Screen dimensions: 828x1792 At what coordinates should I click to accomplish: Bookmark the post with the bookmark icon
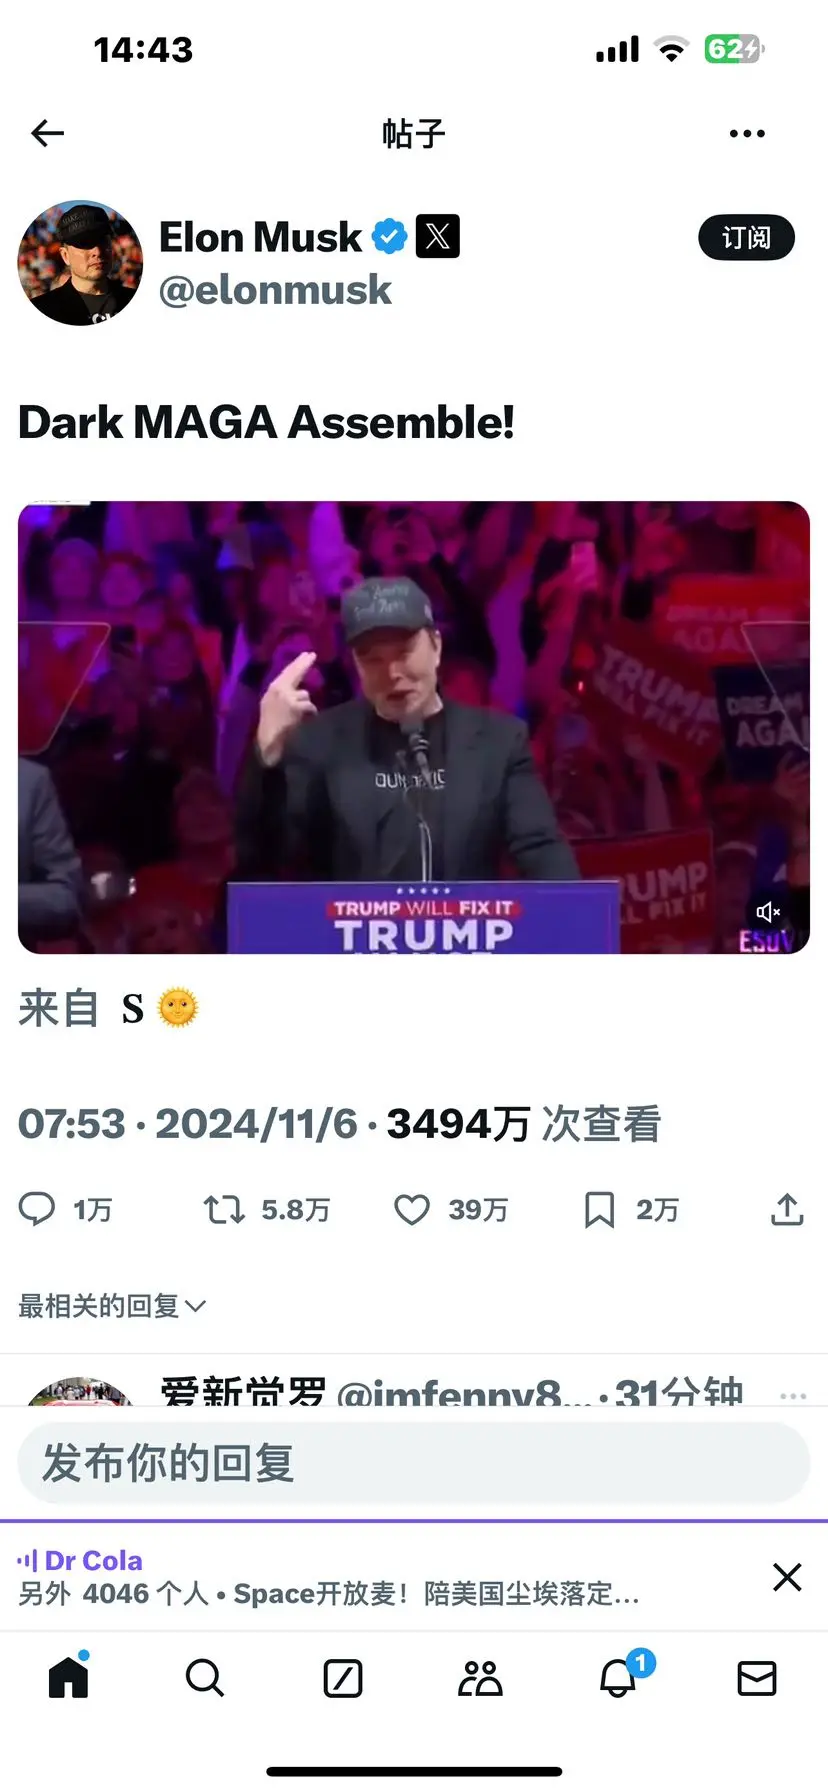click(599, 1210)
